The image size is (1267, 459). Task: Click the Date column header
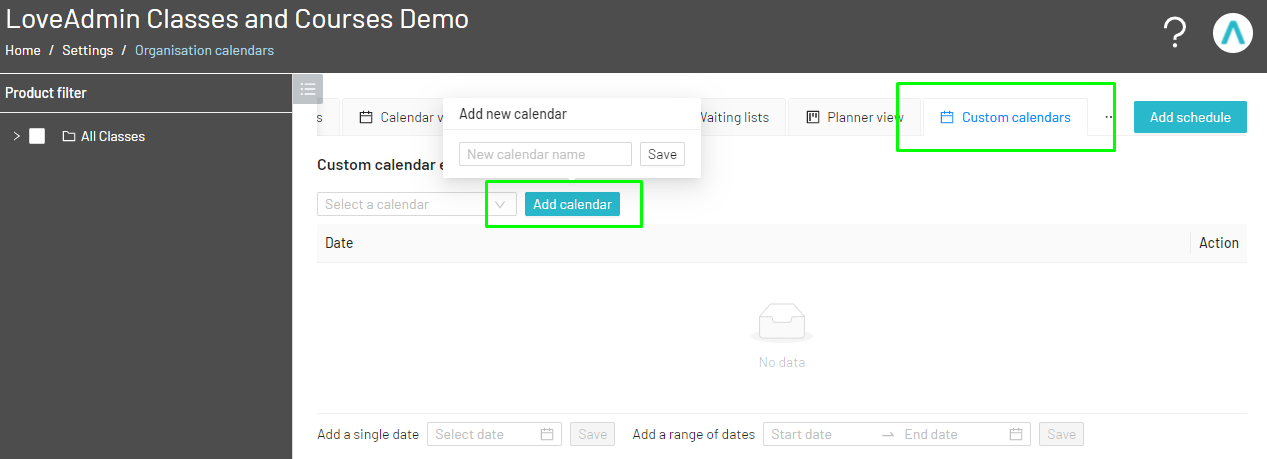tap(339, 243)
